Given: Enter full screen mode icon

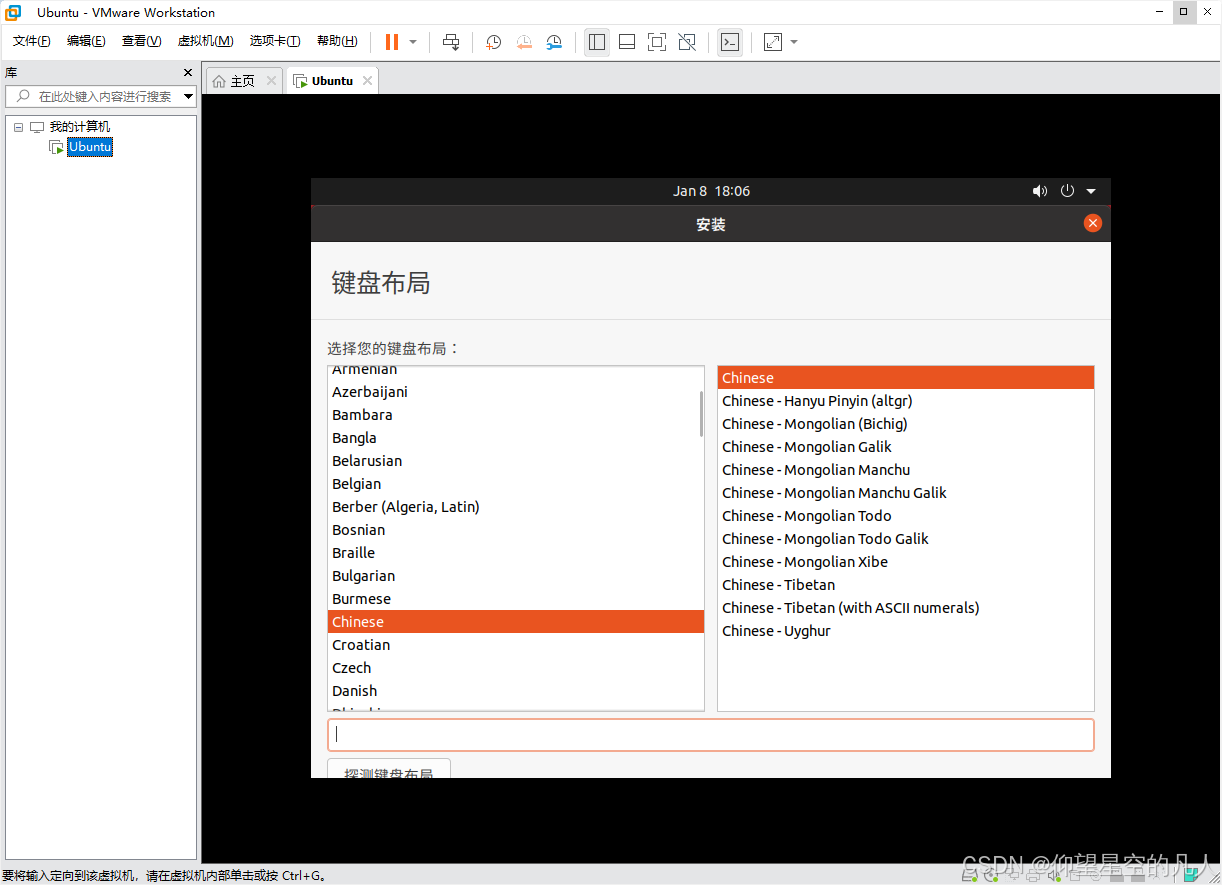Looking at the screenshot, I should click(657, 42).
